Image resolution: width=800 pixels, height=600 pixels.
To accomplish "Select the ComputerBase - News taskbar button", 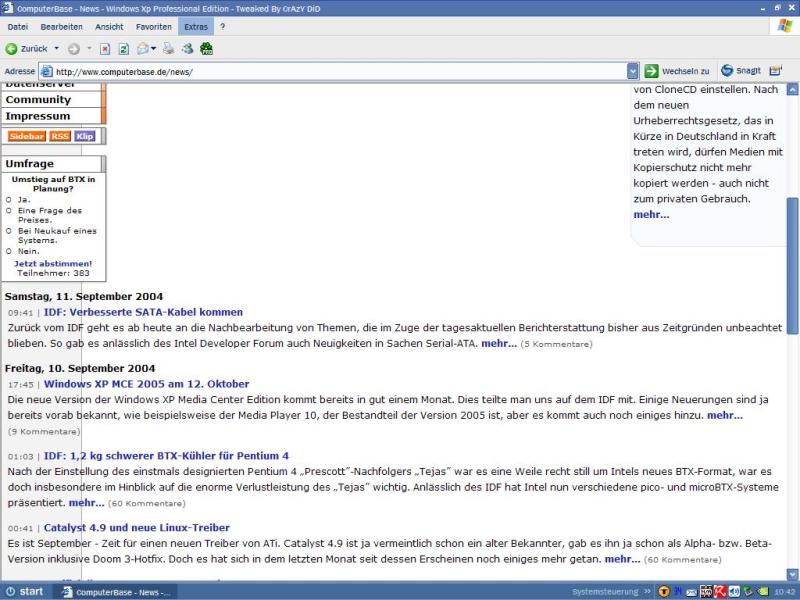I will (116, 592).
